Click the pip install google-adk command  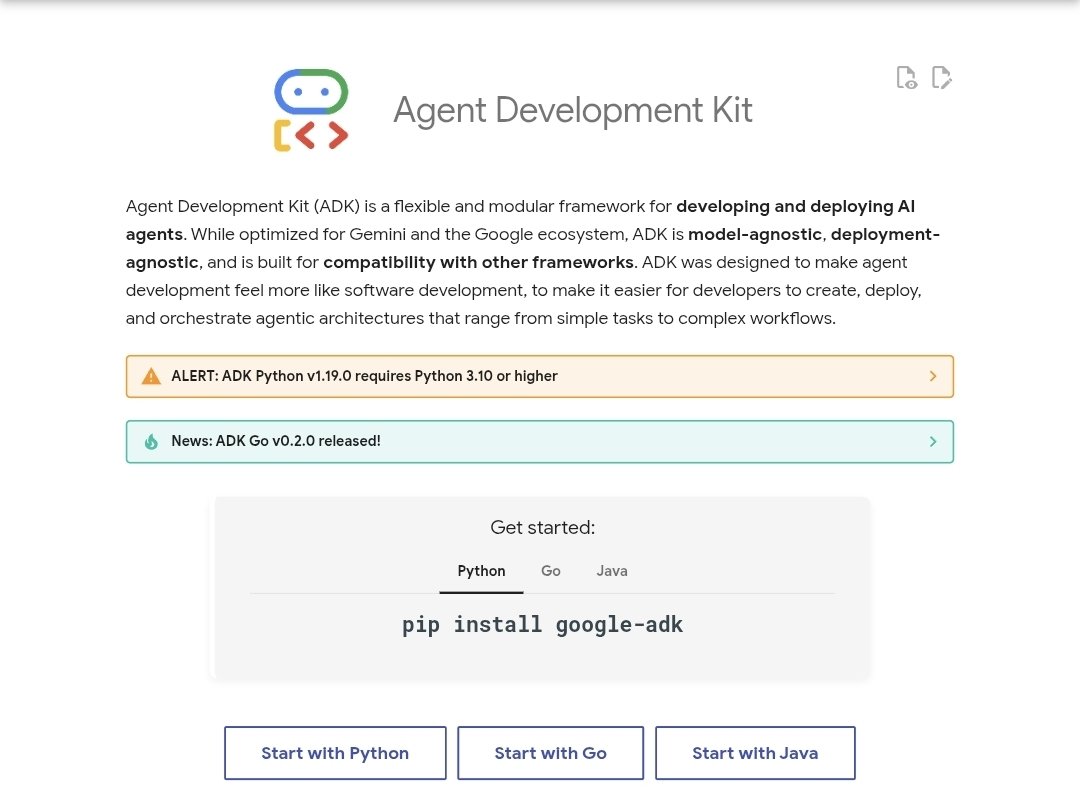(x=543, y=625)
